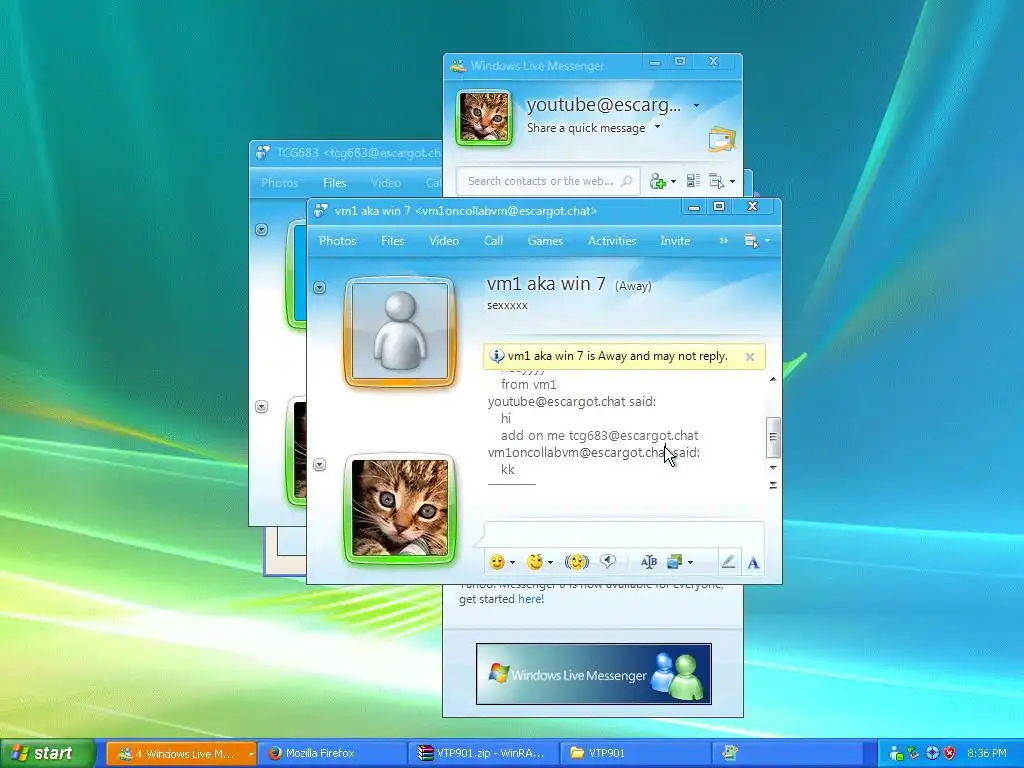
Task: Click the vm1 chat window title bar icon
Action: click(x=320, y=210)
